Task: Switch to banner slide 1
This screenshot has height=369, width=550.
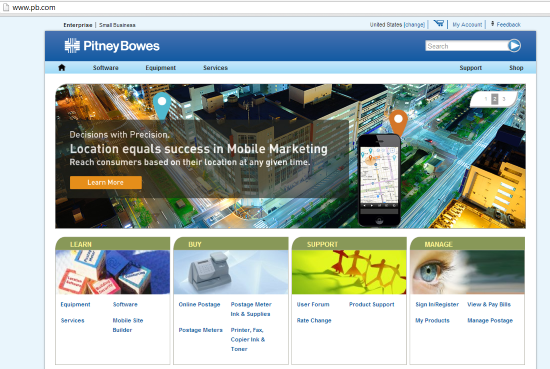Action: [x=486, y=99]
